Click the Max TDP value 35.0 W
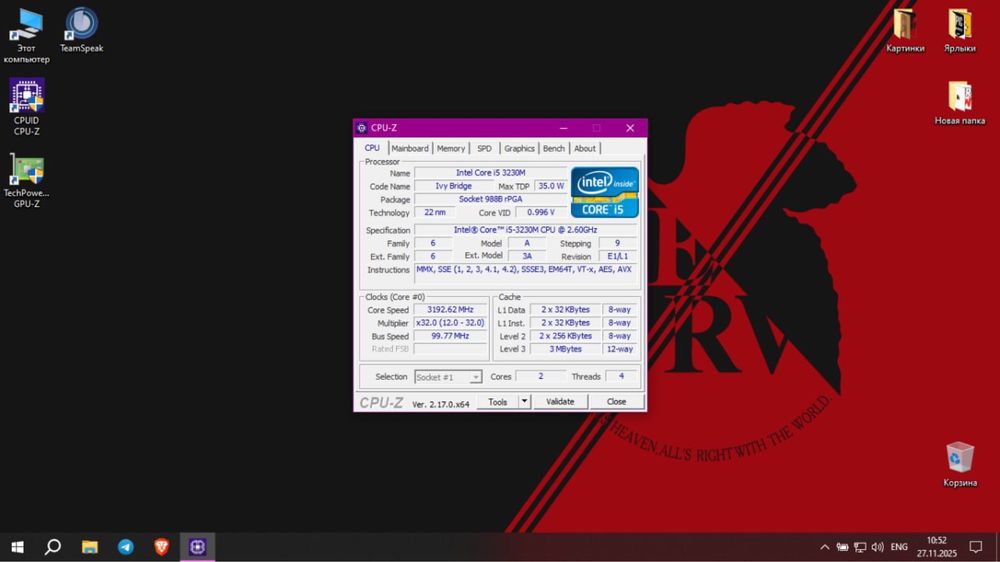 click(551, 186)
